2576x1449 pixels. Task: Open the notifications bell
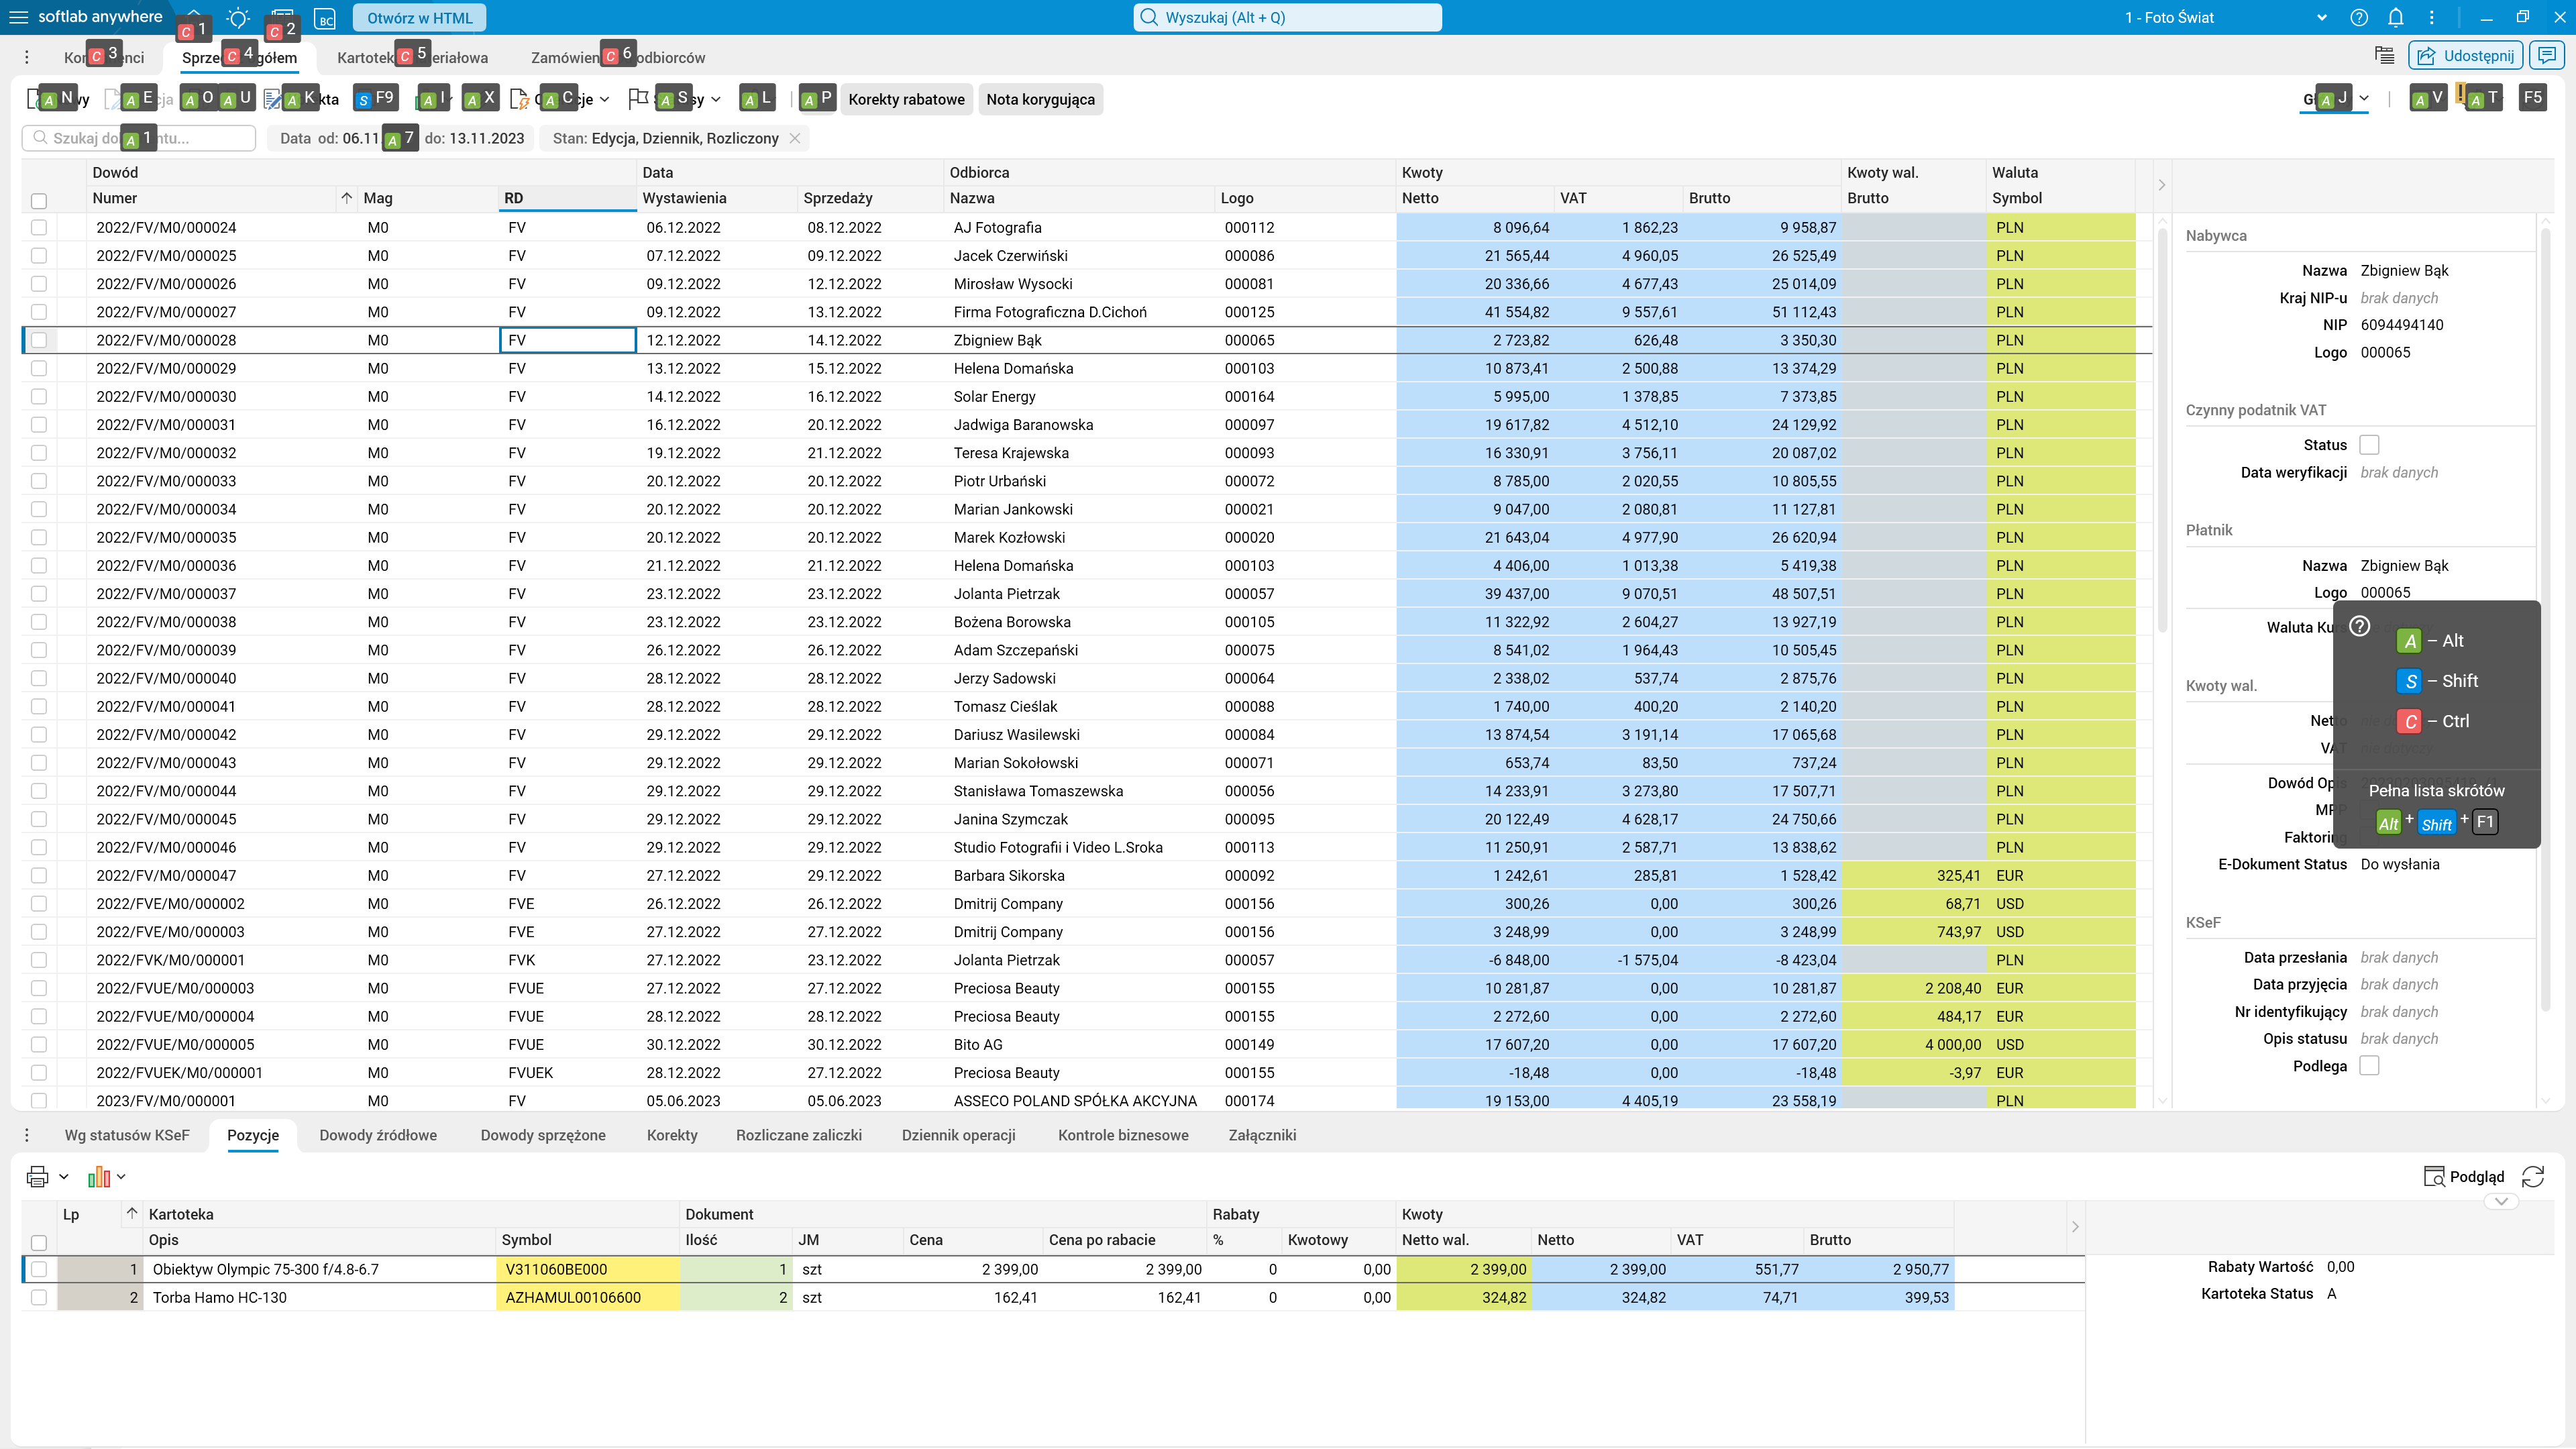coord(2395,17)
